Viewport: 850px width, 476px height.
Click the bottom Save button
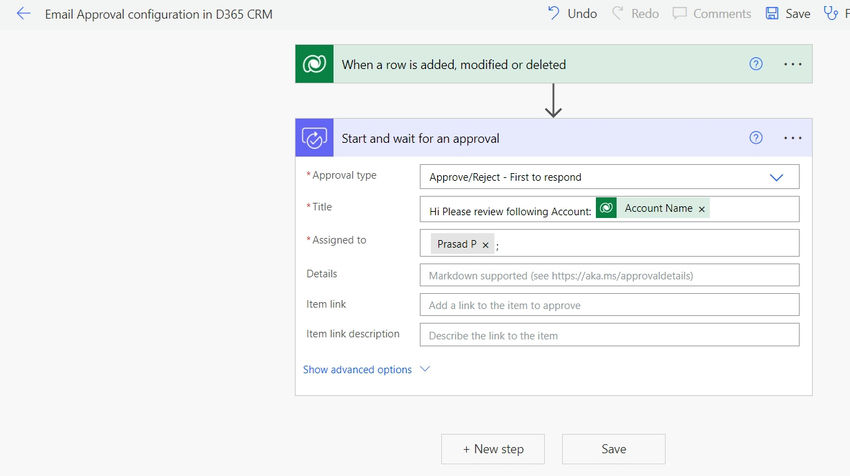(x=613, y=449)
